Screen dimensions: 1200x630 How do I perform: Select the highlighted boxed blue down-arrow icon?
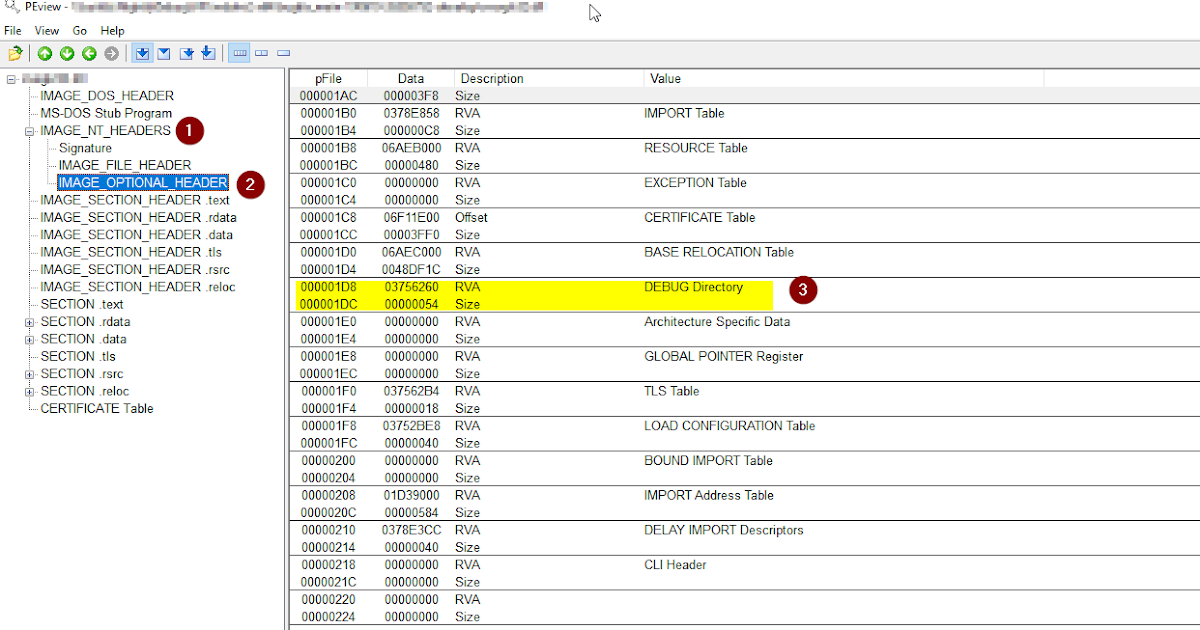pos(142,53)
